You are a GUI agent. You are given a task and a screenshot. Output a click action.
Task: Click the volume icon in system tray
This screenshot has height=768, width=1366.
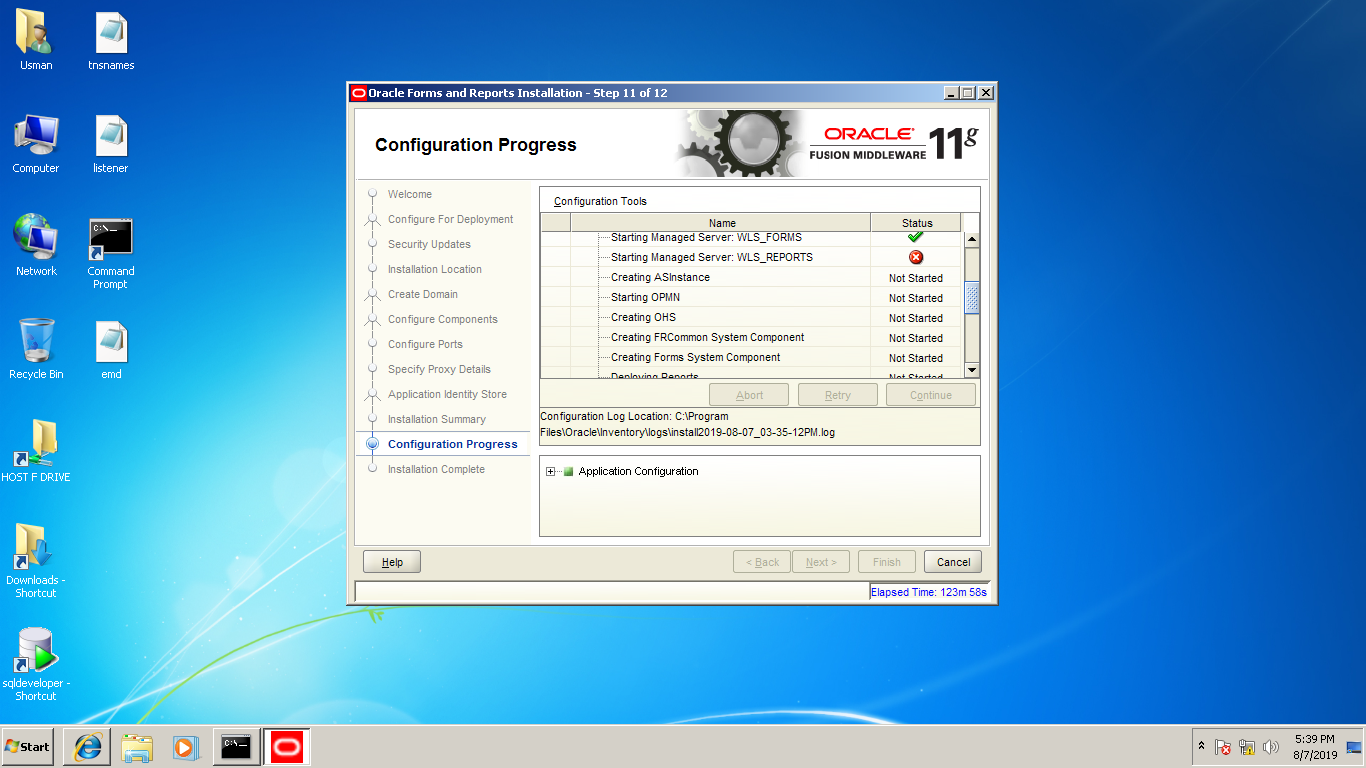pos(1272,747)
